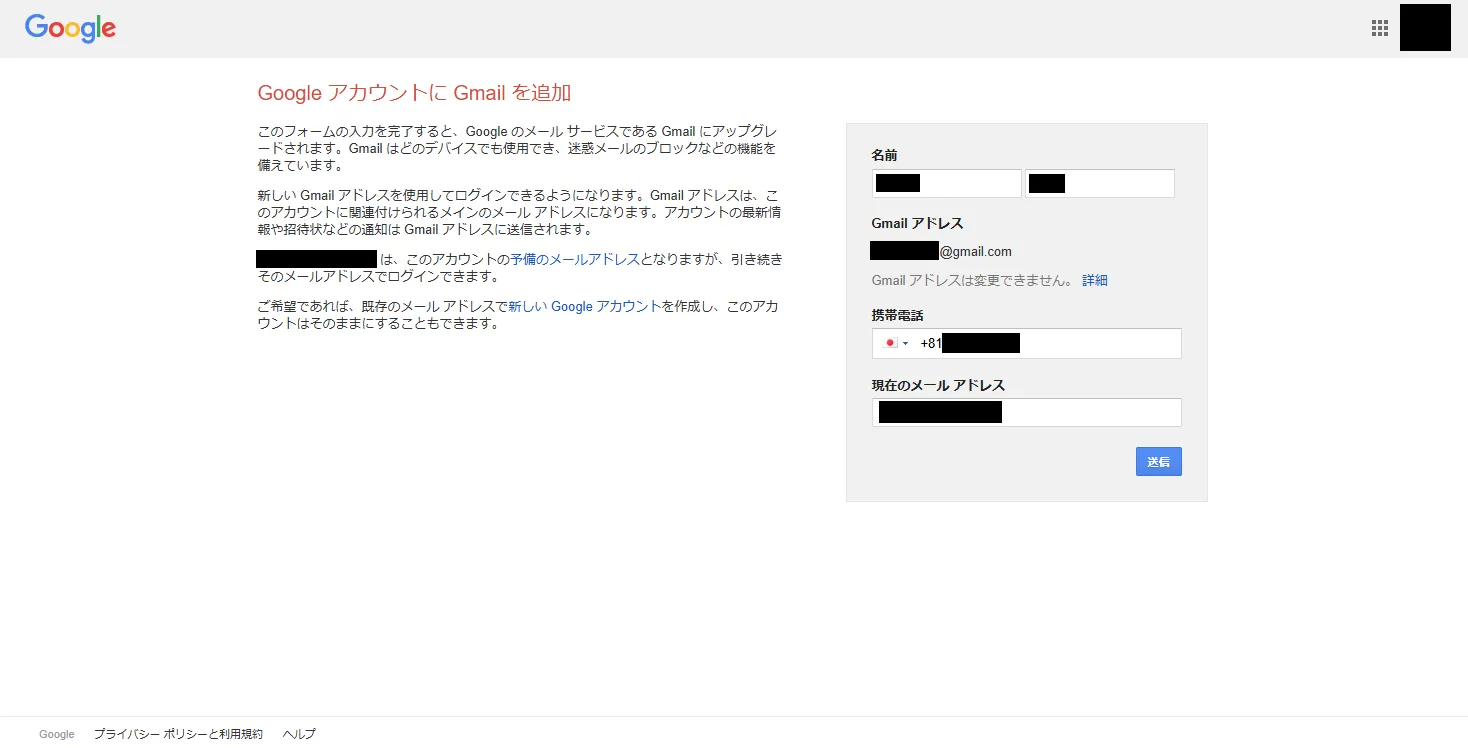The image size is (1468, 748).
Task: Click the red page heading about adding Gmail
Action: point(414,93)
